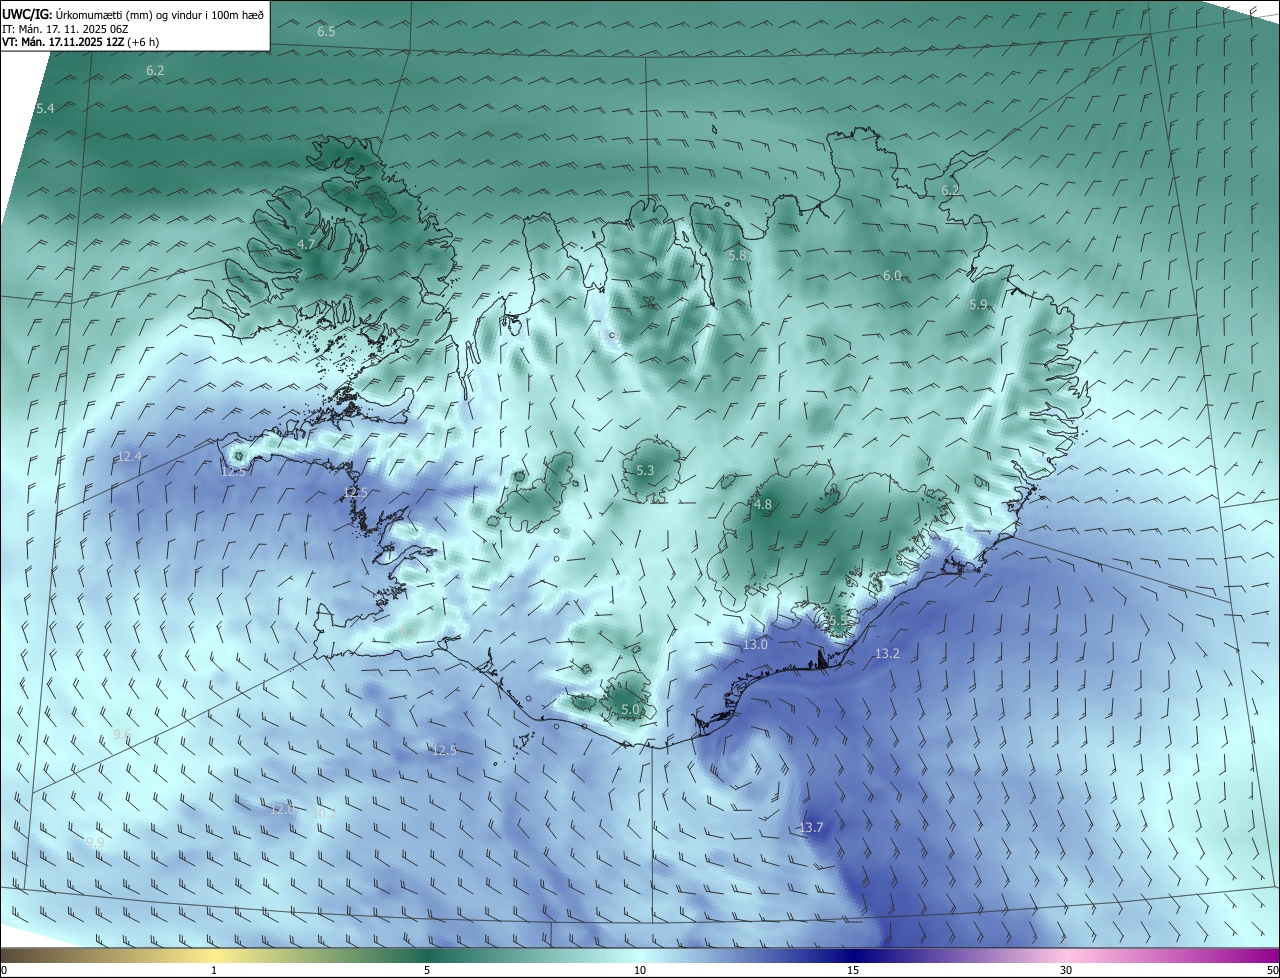Click the 13.0 value label near the south coast
Screen dimensions: 1280x978
click(755, 645)
